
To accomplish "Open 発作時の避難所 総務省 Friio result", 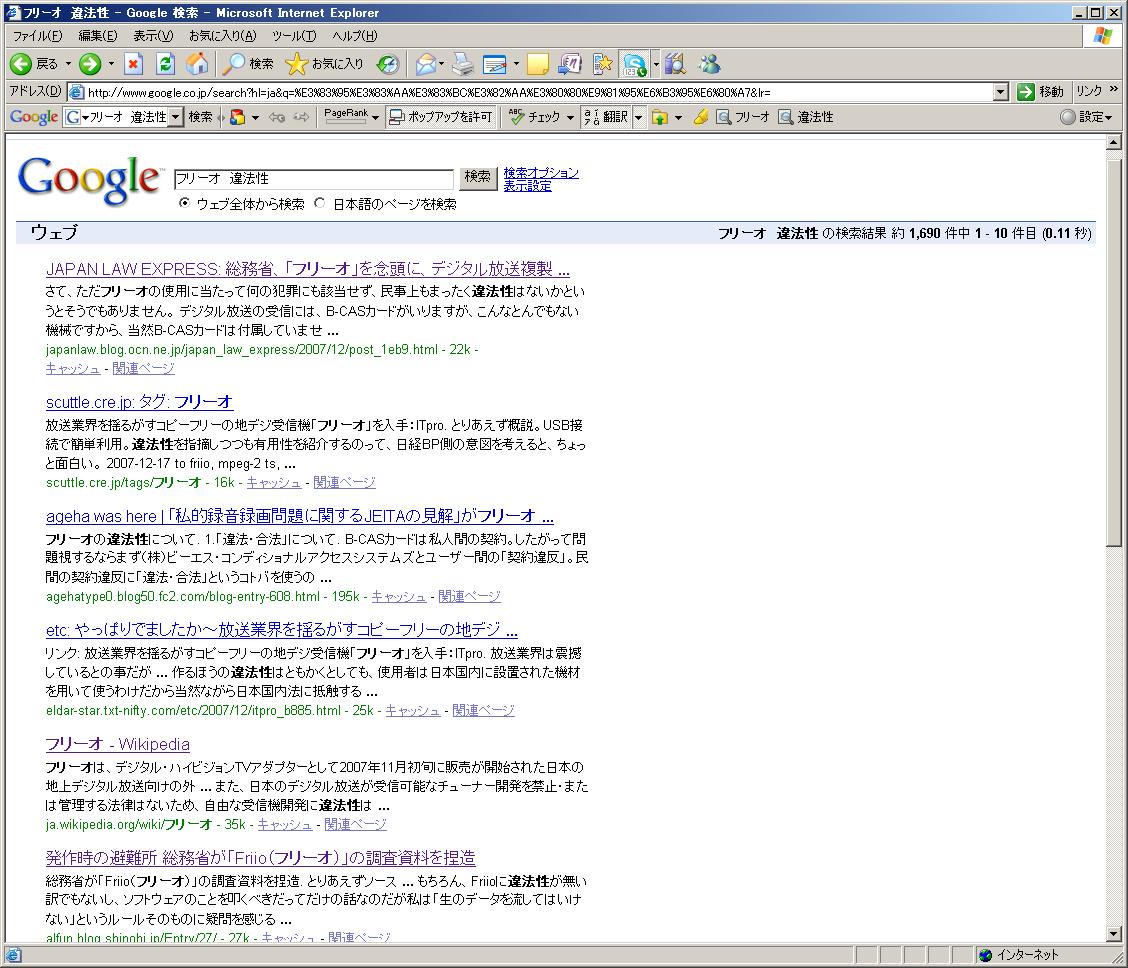I will pyautogui.click(x=260, y=857).
